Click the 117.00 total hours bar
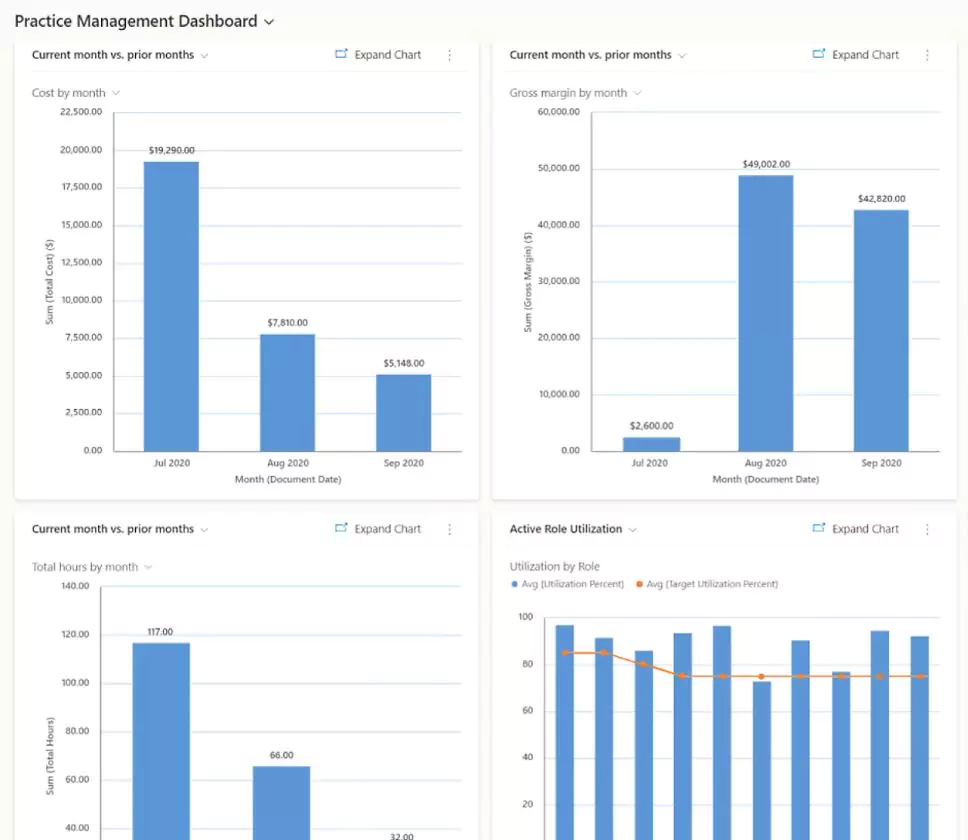This screenshot has width=968, height=840. (161, 740)
